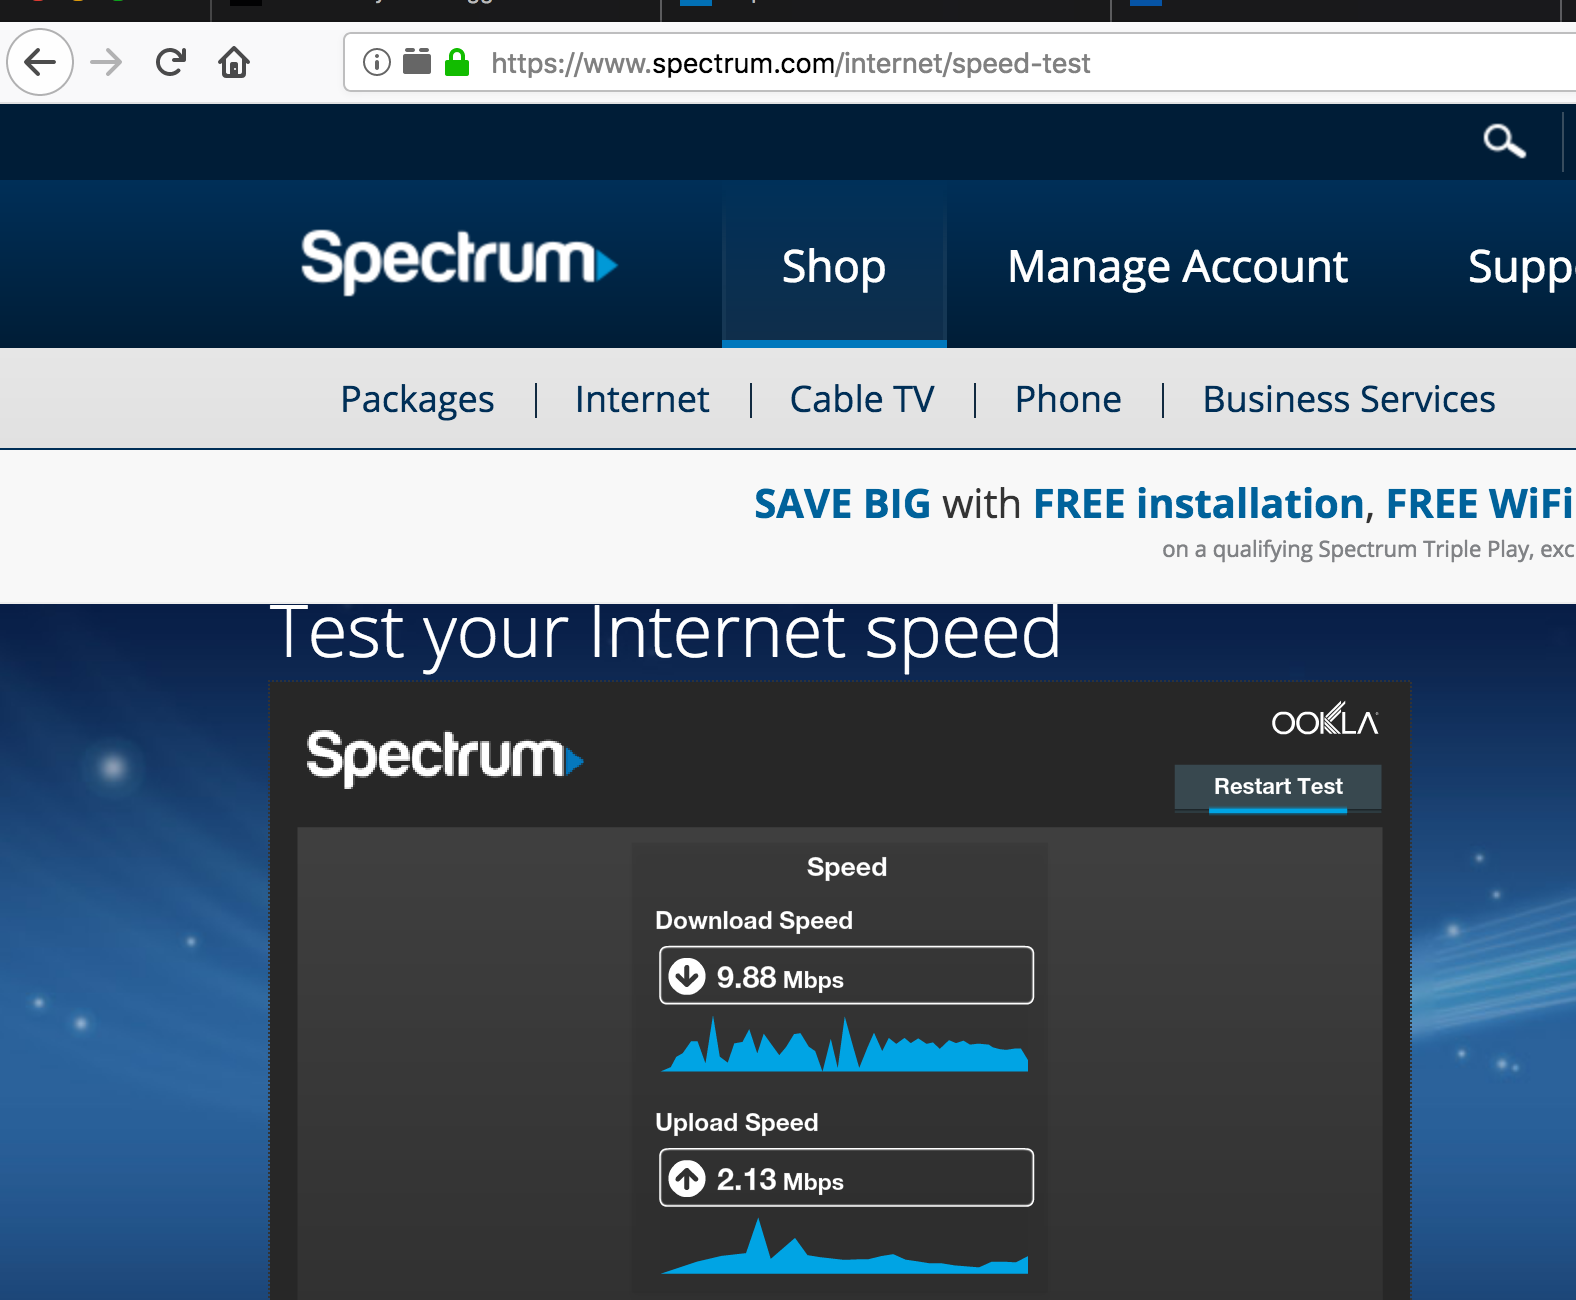The width and height of the screenshot is (1576, 1300).
Task: Navigate to the Cable TV section
Action: coord(862,400)
